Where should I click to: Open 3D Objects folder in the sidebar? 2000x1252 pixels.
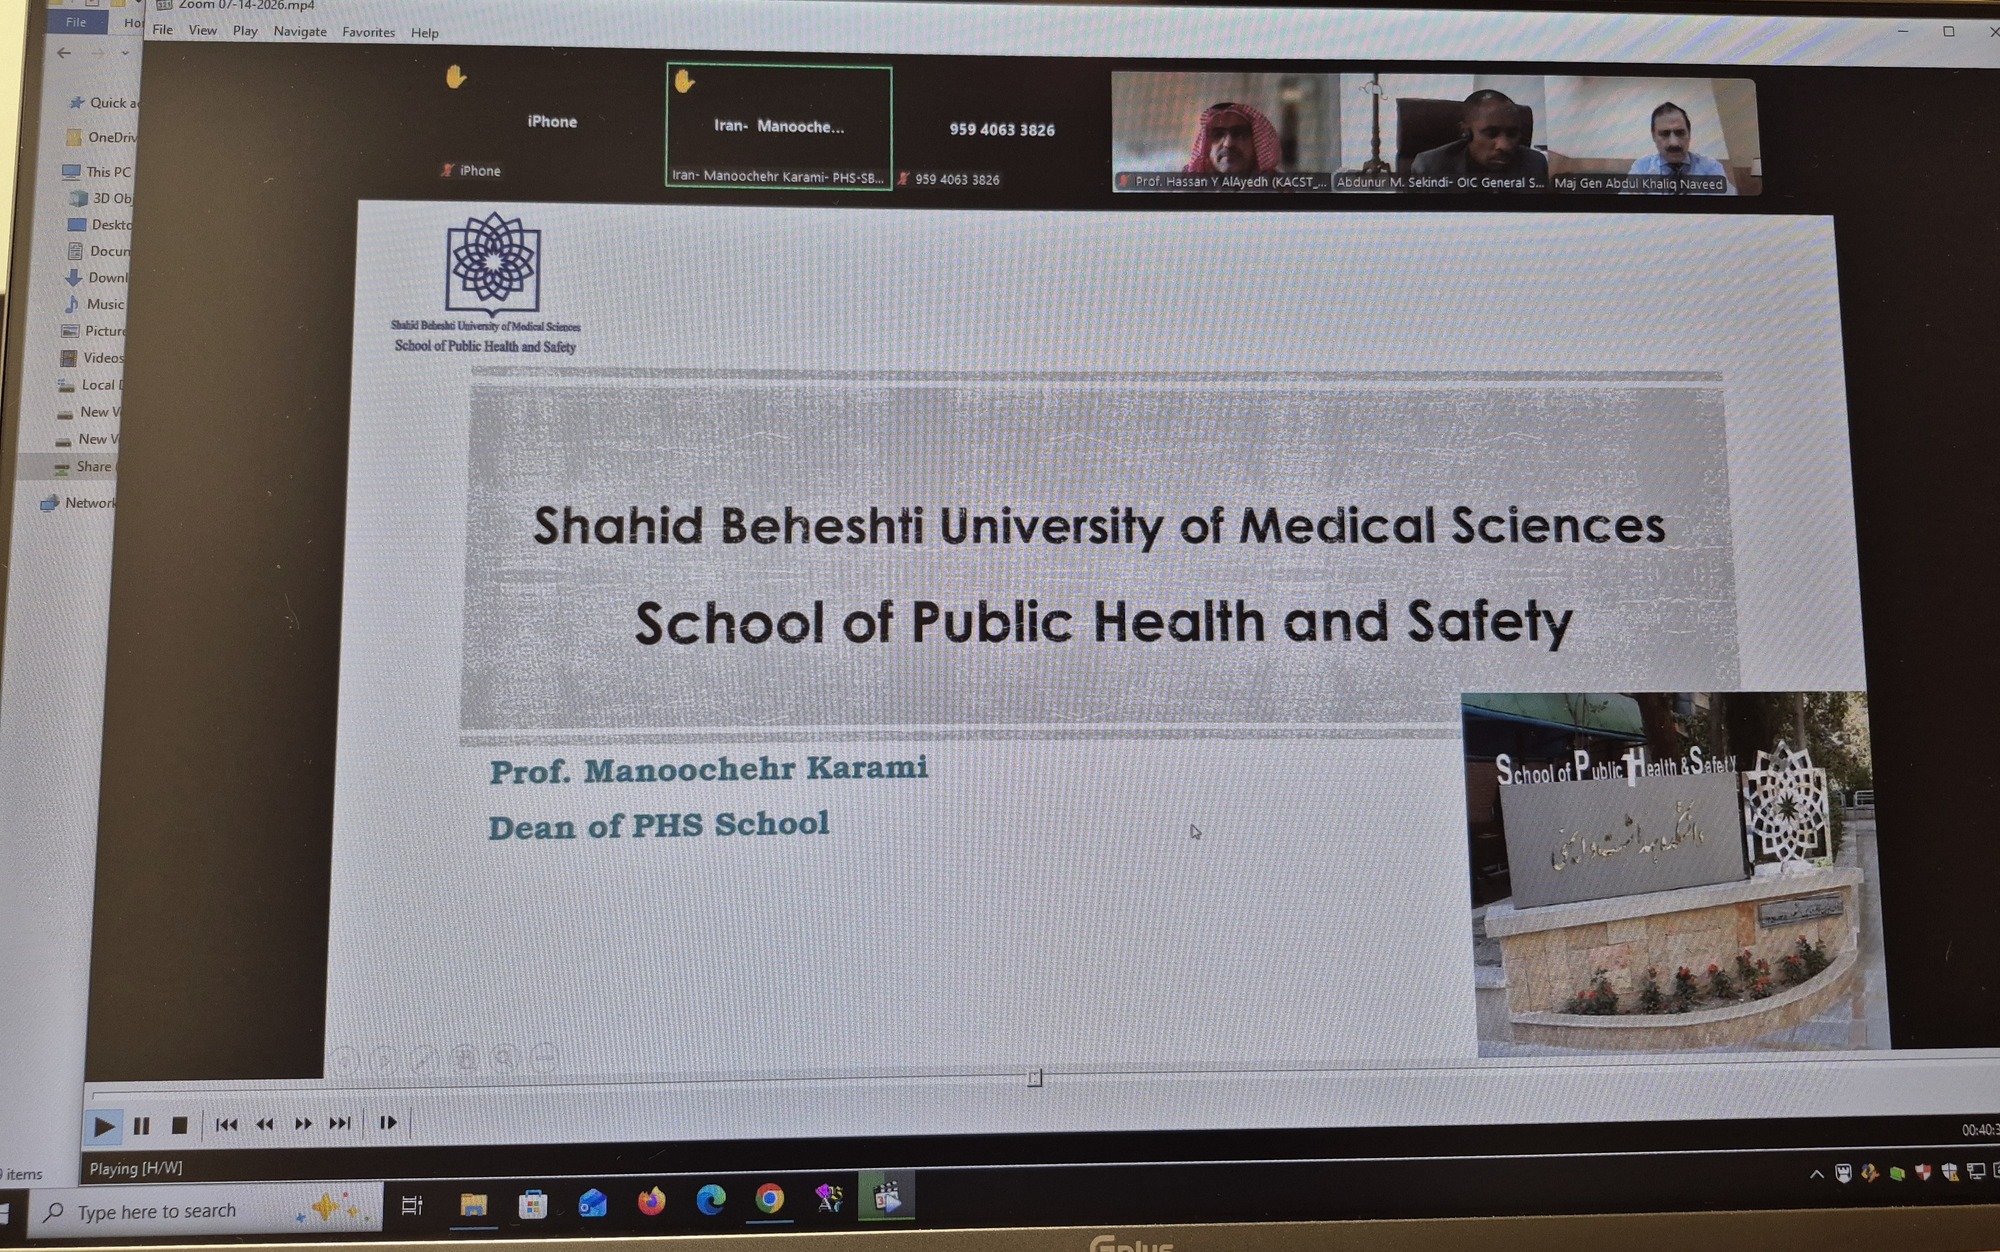(x=101, y=198)
